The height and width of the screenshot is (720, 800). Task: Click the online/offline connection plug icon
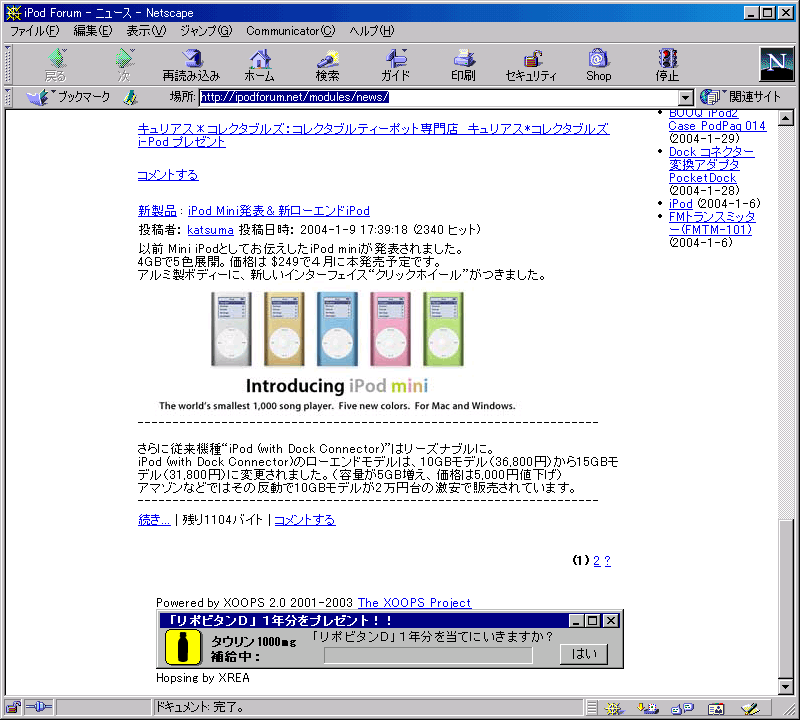pyautogui.click(x=39, y=707)
